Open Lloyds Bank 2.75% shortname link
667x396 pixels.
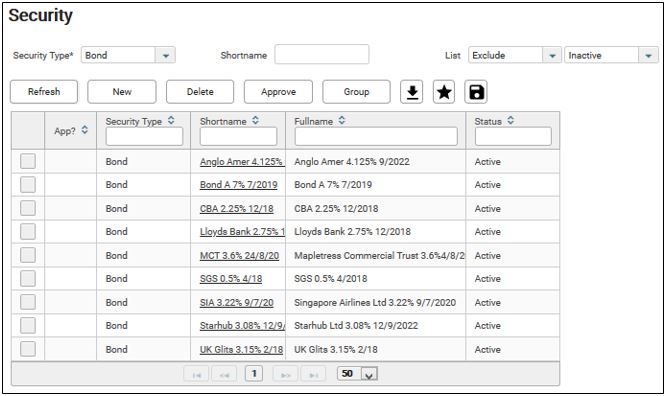(x=242, y=232)
